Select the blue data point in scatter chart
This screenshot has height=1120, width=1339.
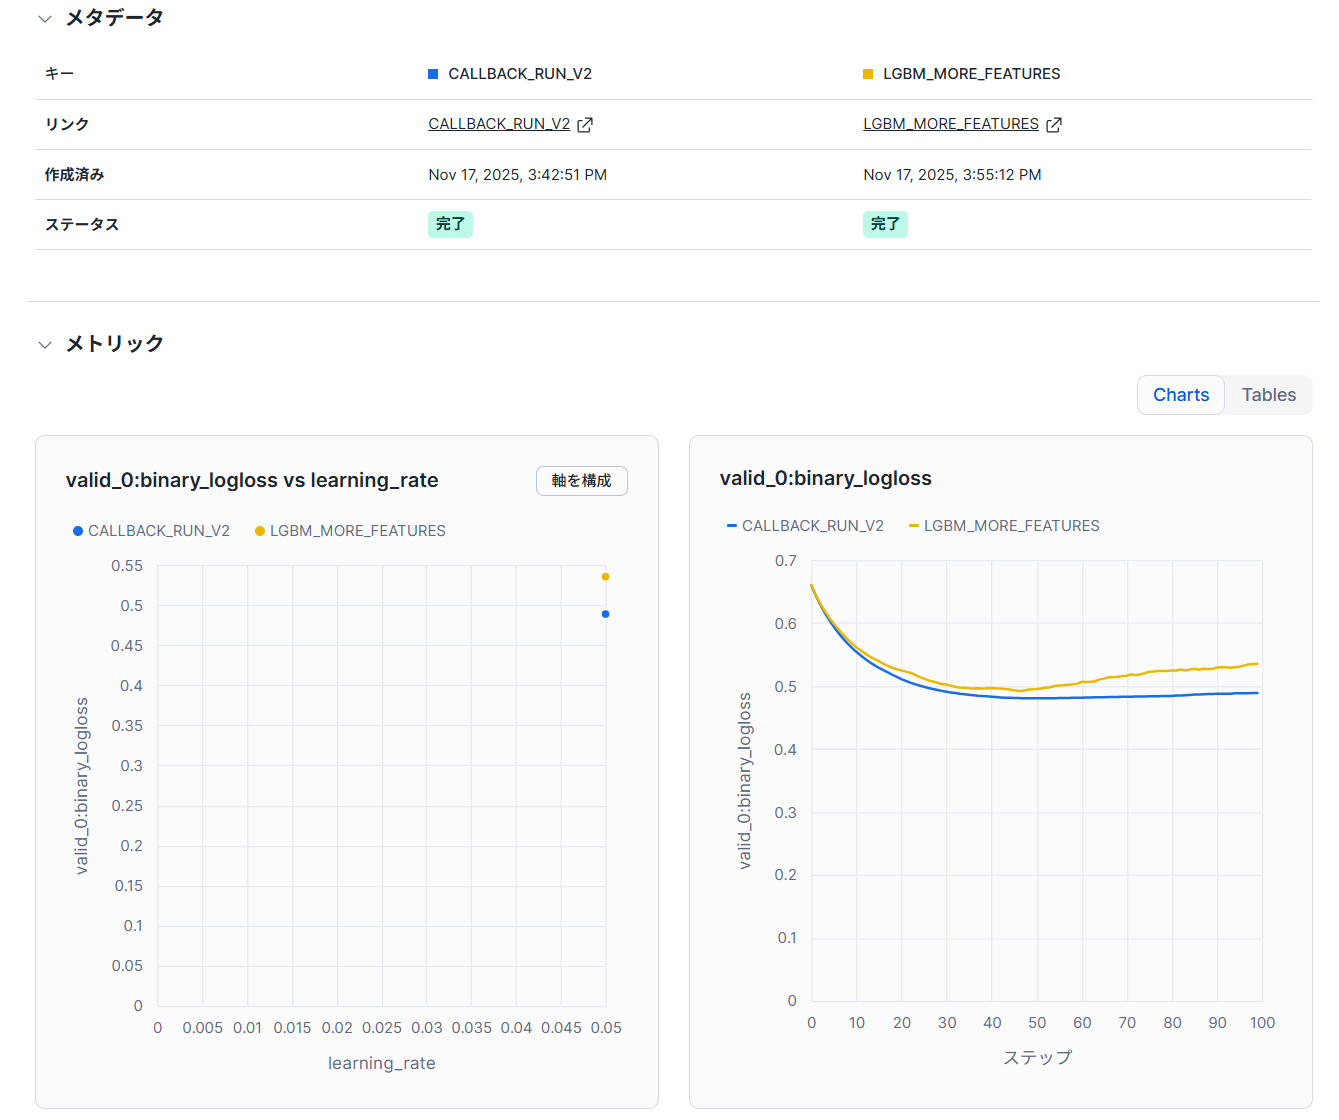(x=605, y=614)
